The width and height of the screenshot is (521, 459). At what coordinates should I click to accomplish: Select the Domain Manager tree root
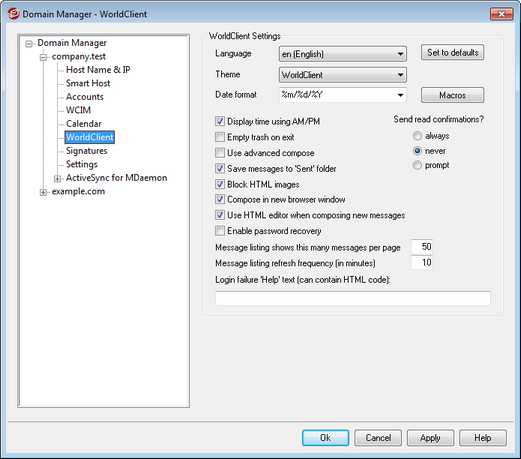pyautogui.click(x=72, y=43)
